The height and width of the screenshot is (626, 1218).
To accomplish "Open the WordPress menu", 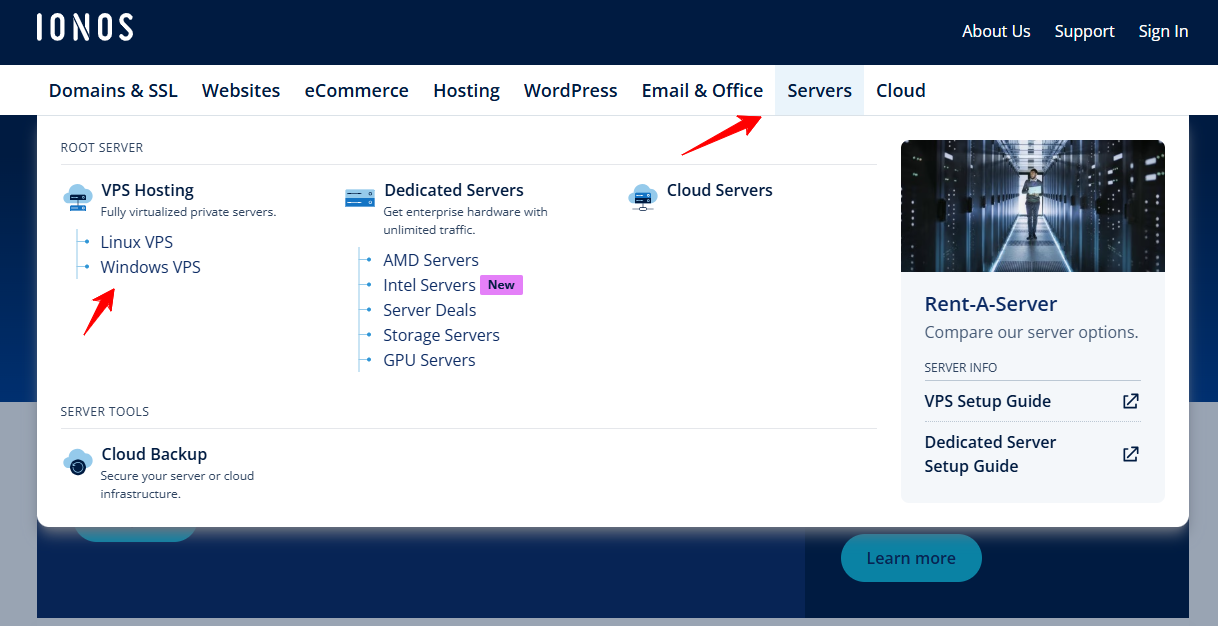I will click(571, 90).
